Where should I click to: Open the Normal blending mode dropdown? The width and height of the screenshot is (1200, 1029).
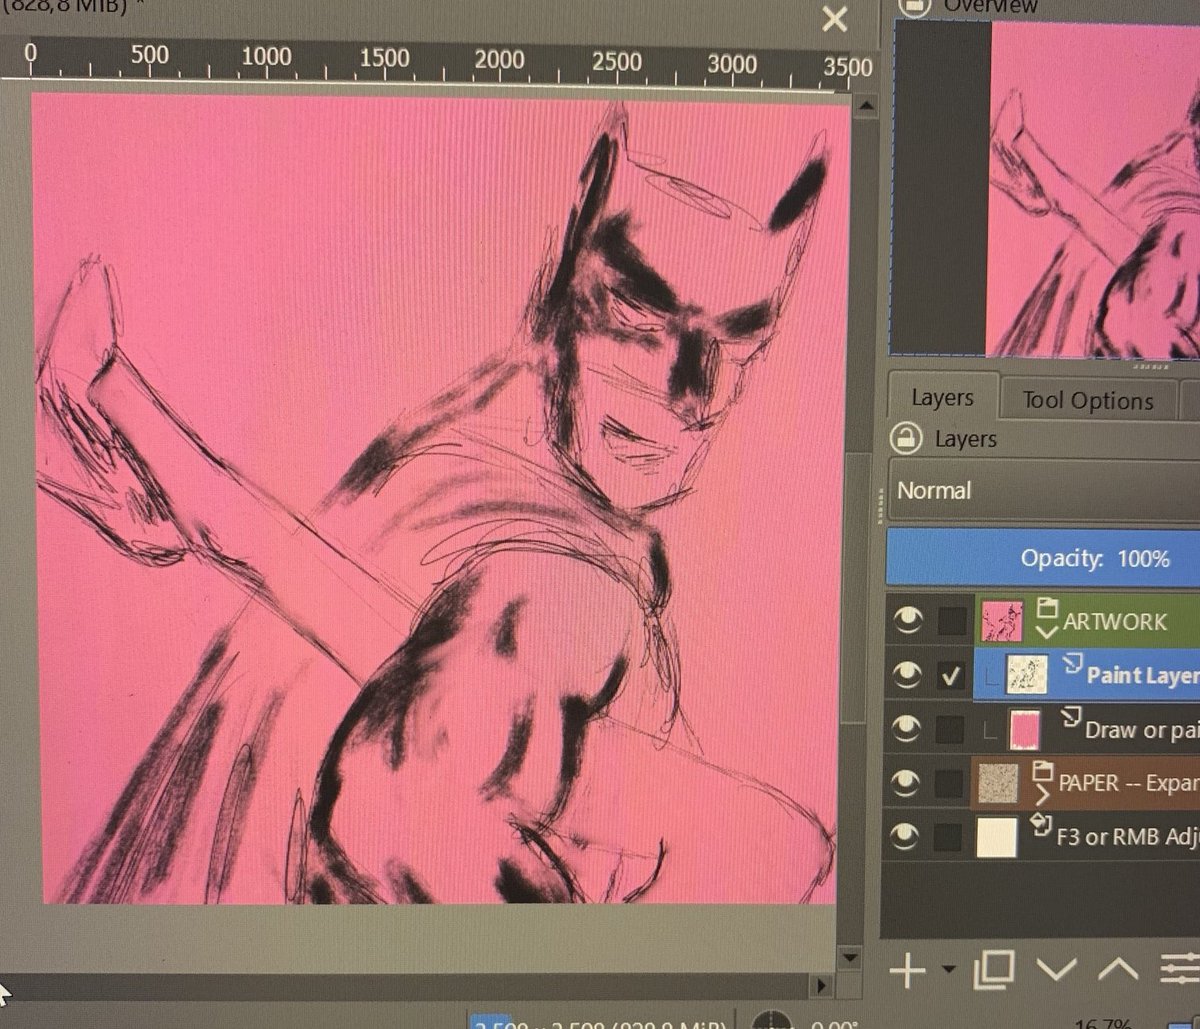[1043, 491]
